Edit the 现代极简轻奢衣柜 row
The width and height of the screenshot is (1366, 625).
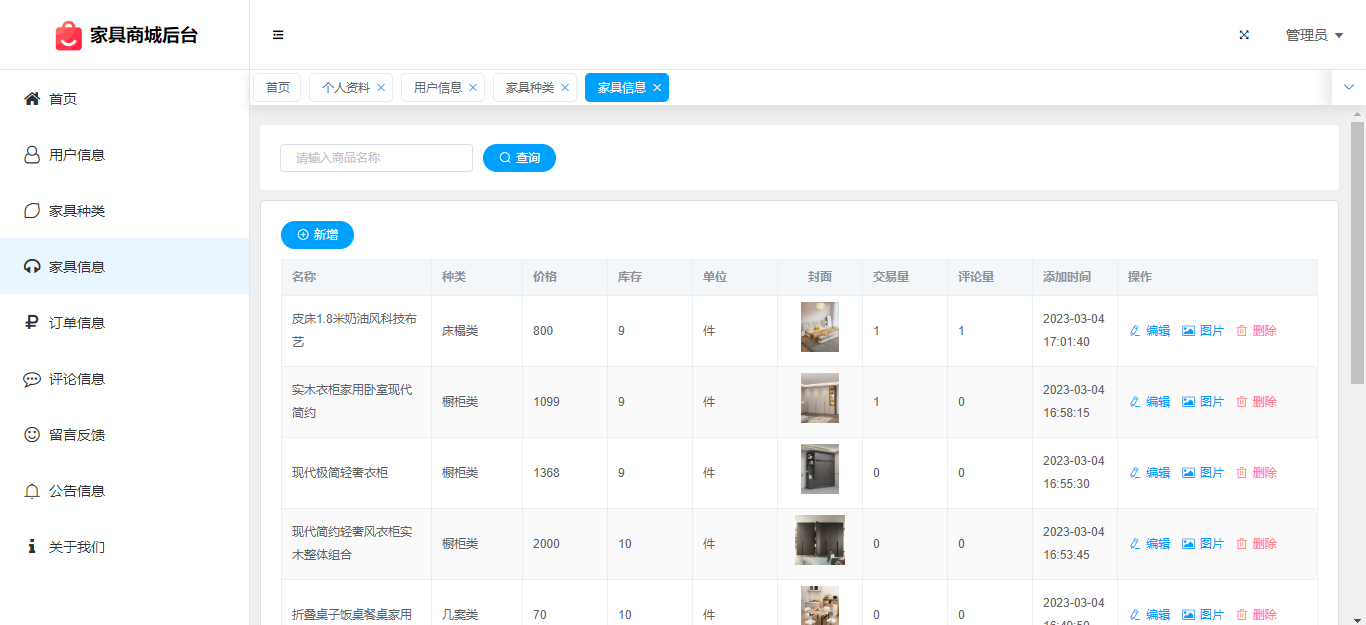point(1149,473)
